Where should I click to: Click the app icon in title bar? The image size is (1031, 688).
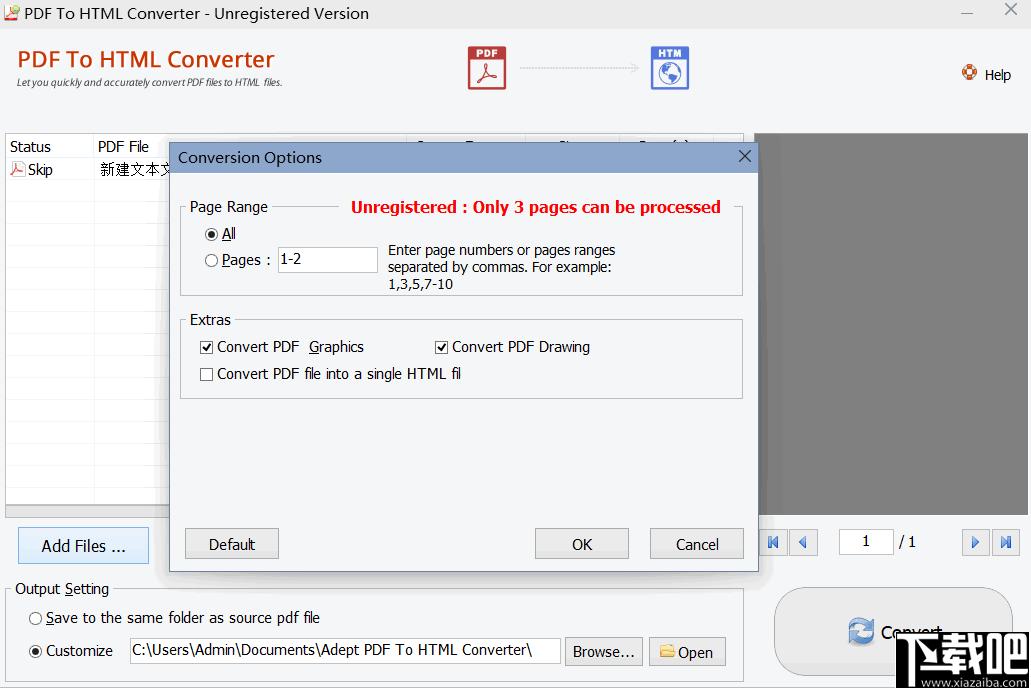point(11,12)
